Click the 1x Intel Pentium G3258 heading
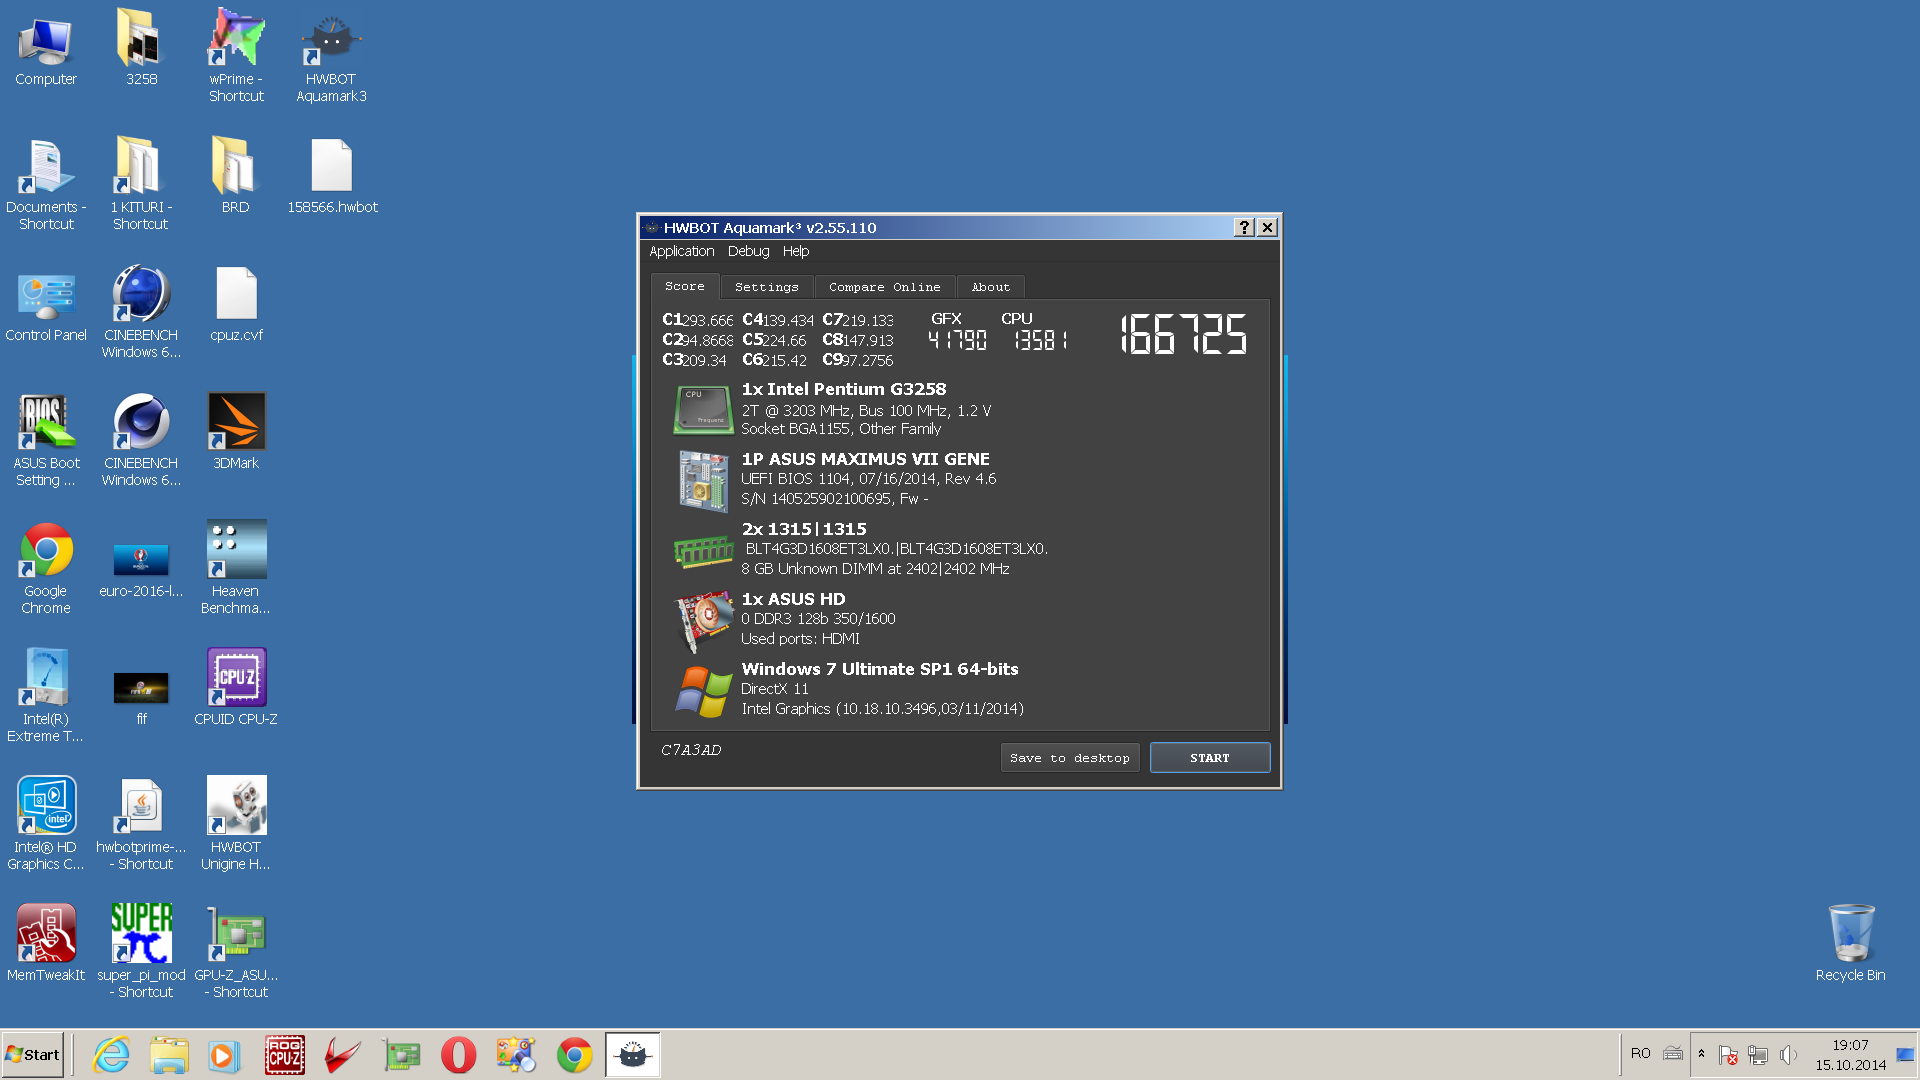 (x=844, y=389)
